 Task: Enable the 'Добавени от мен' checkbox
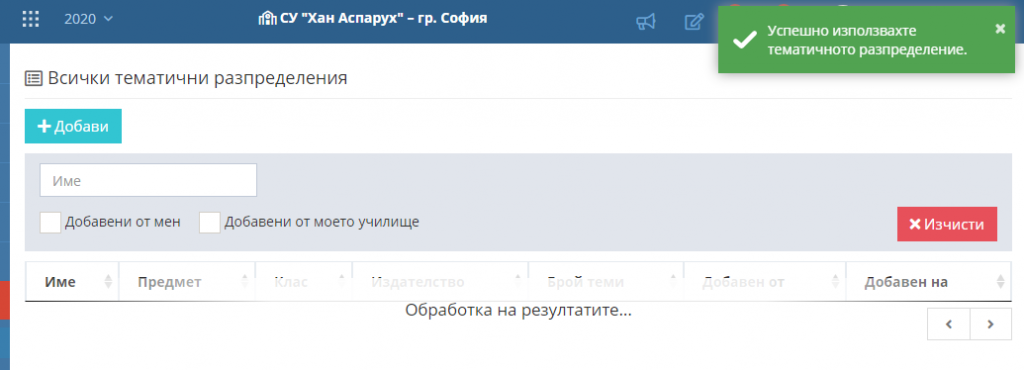click(x=50, y=223)
